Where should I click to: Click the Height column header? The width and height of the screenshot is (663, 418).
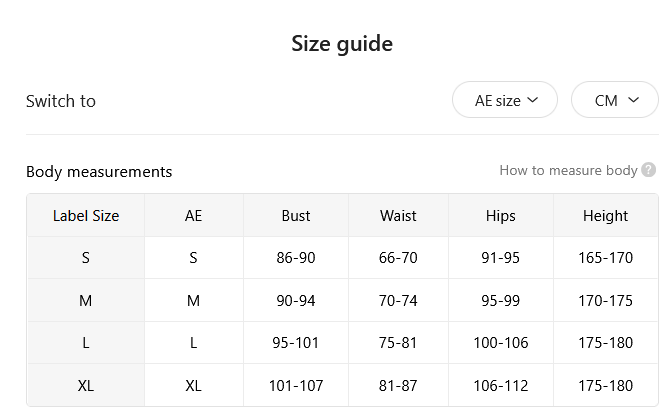pyautogui.click(x=605, y=216)
